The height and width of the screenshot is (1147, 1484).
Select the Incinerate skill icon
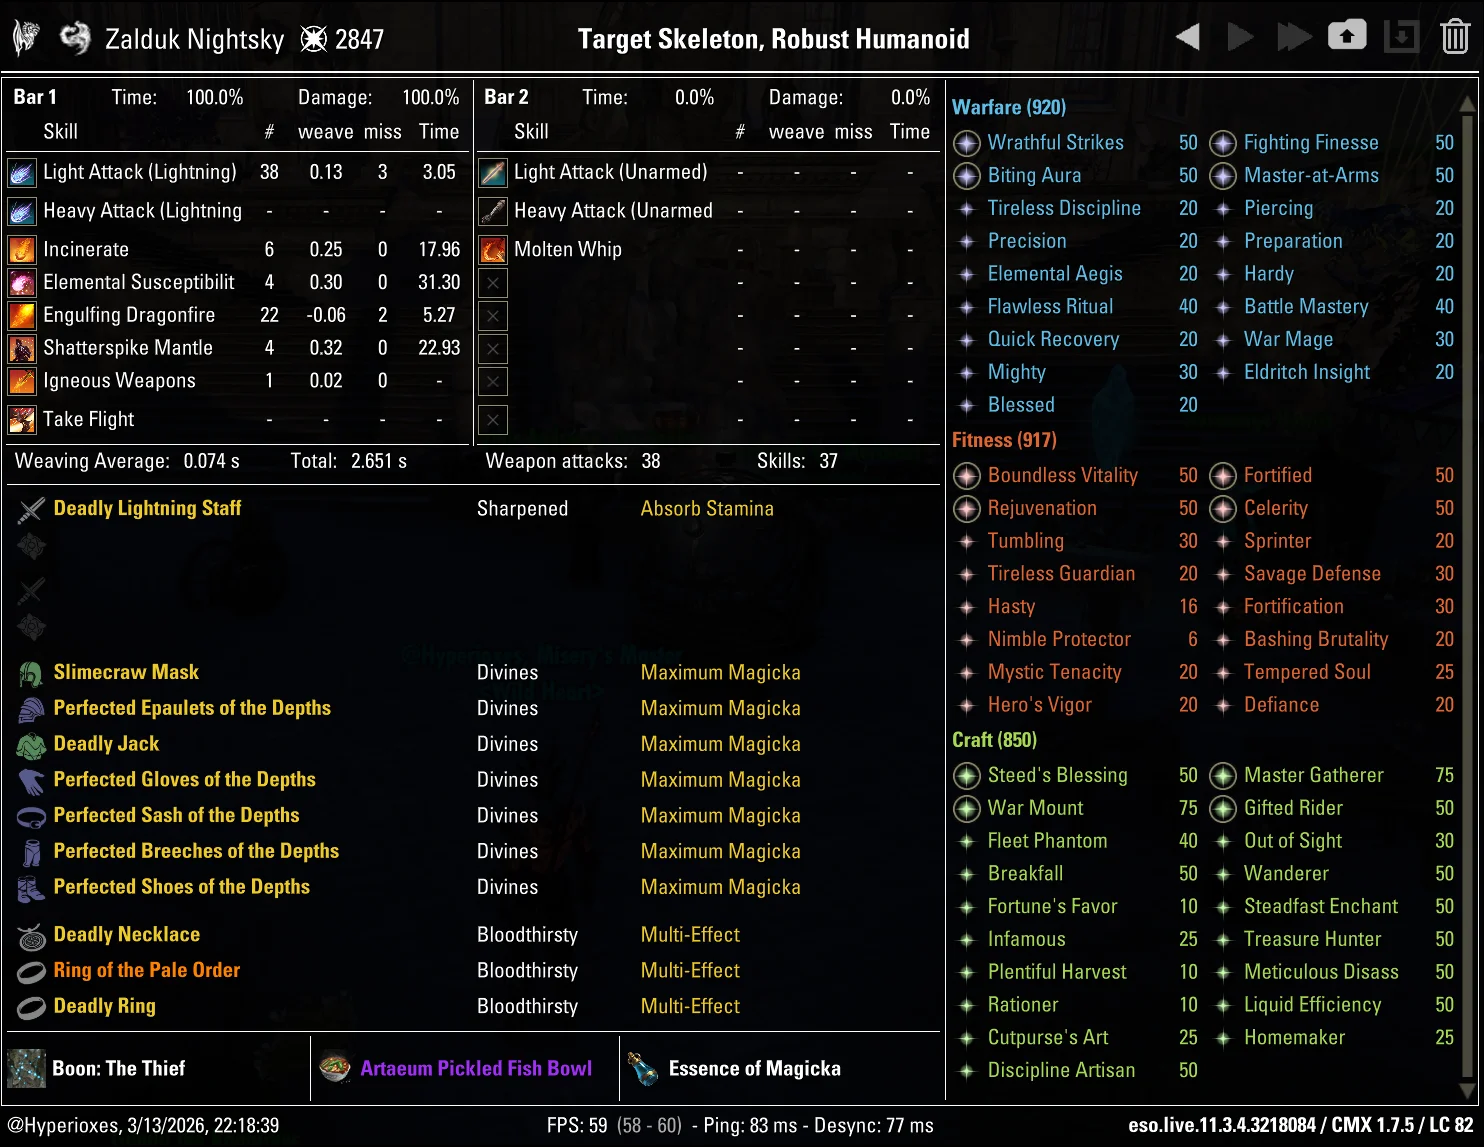pyautogui.click(x=21, y=249)
